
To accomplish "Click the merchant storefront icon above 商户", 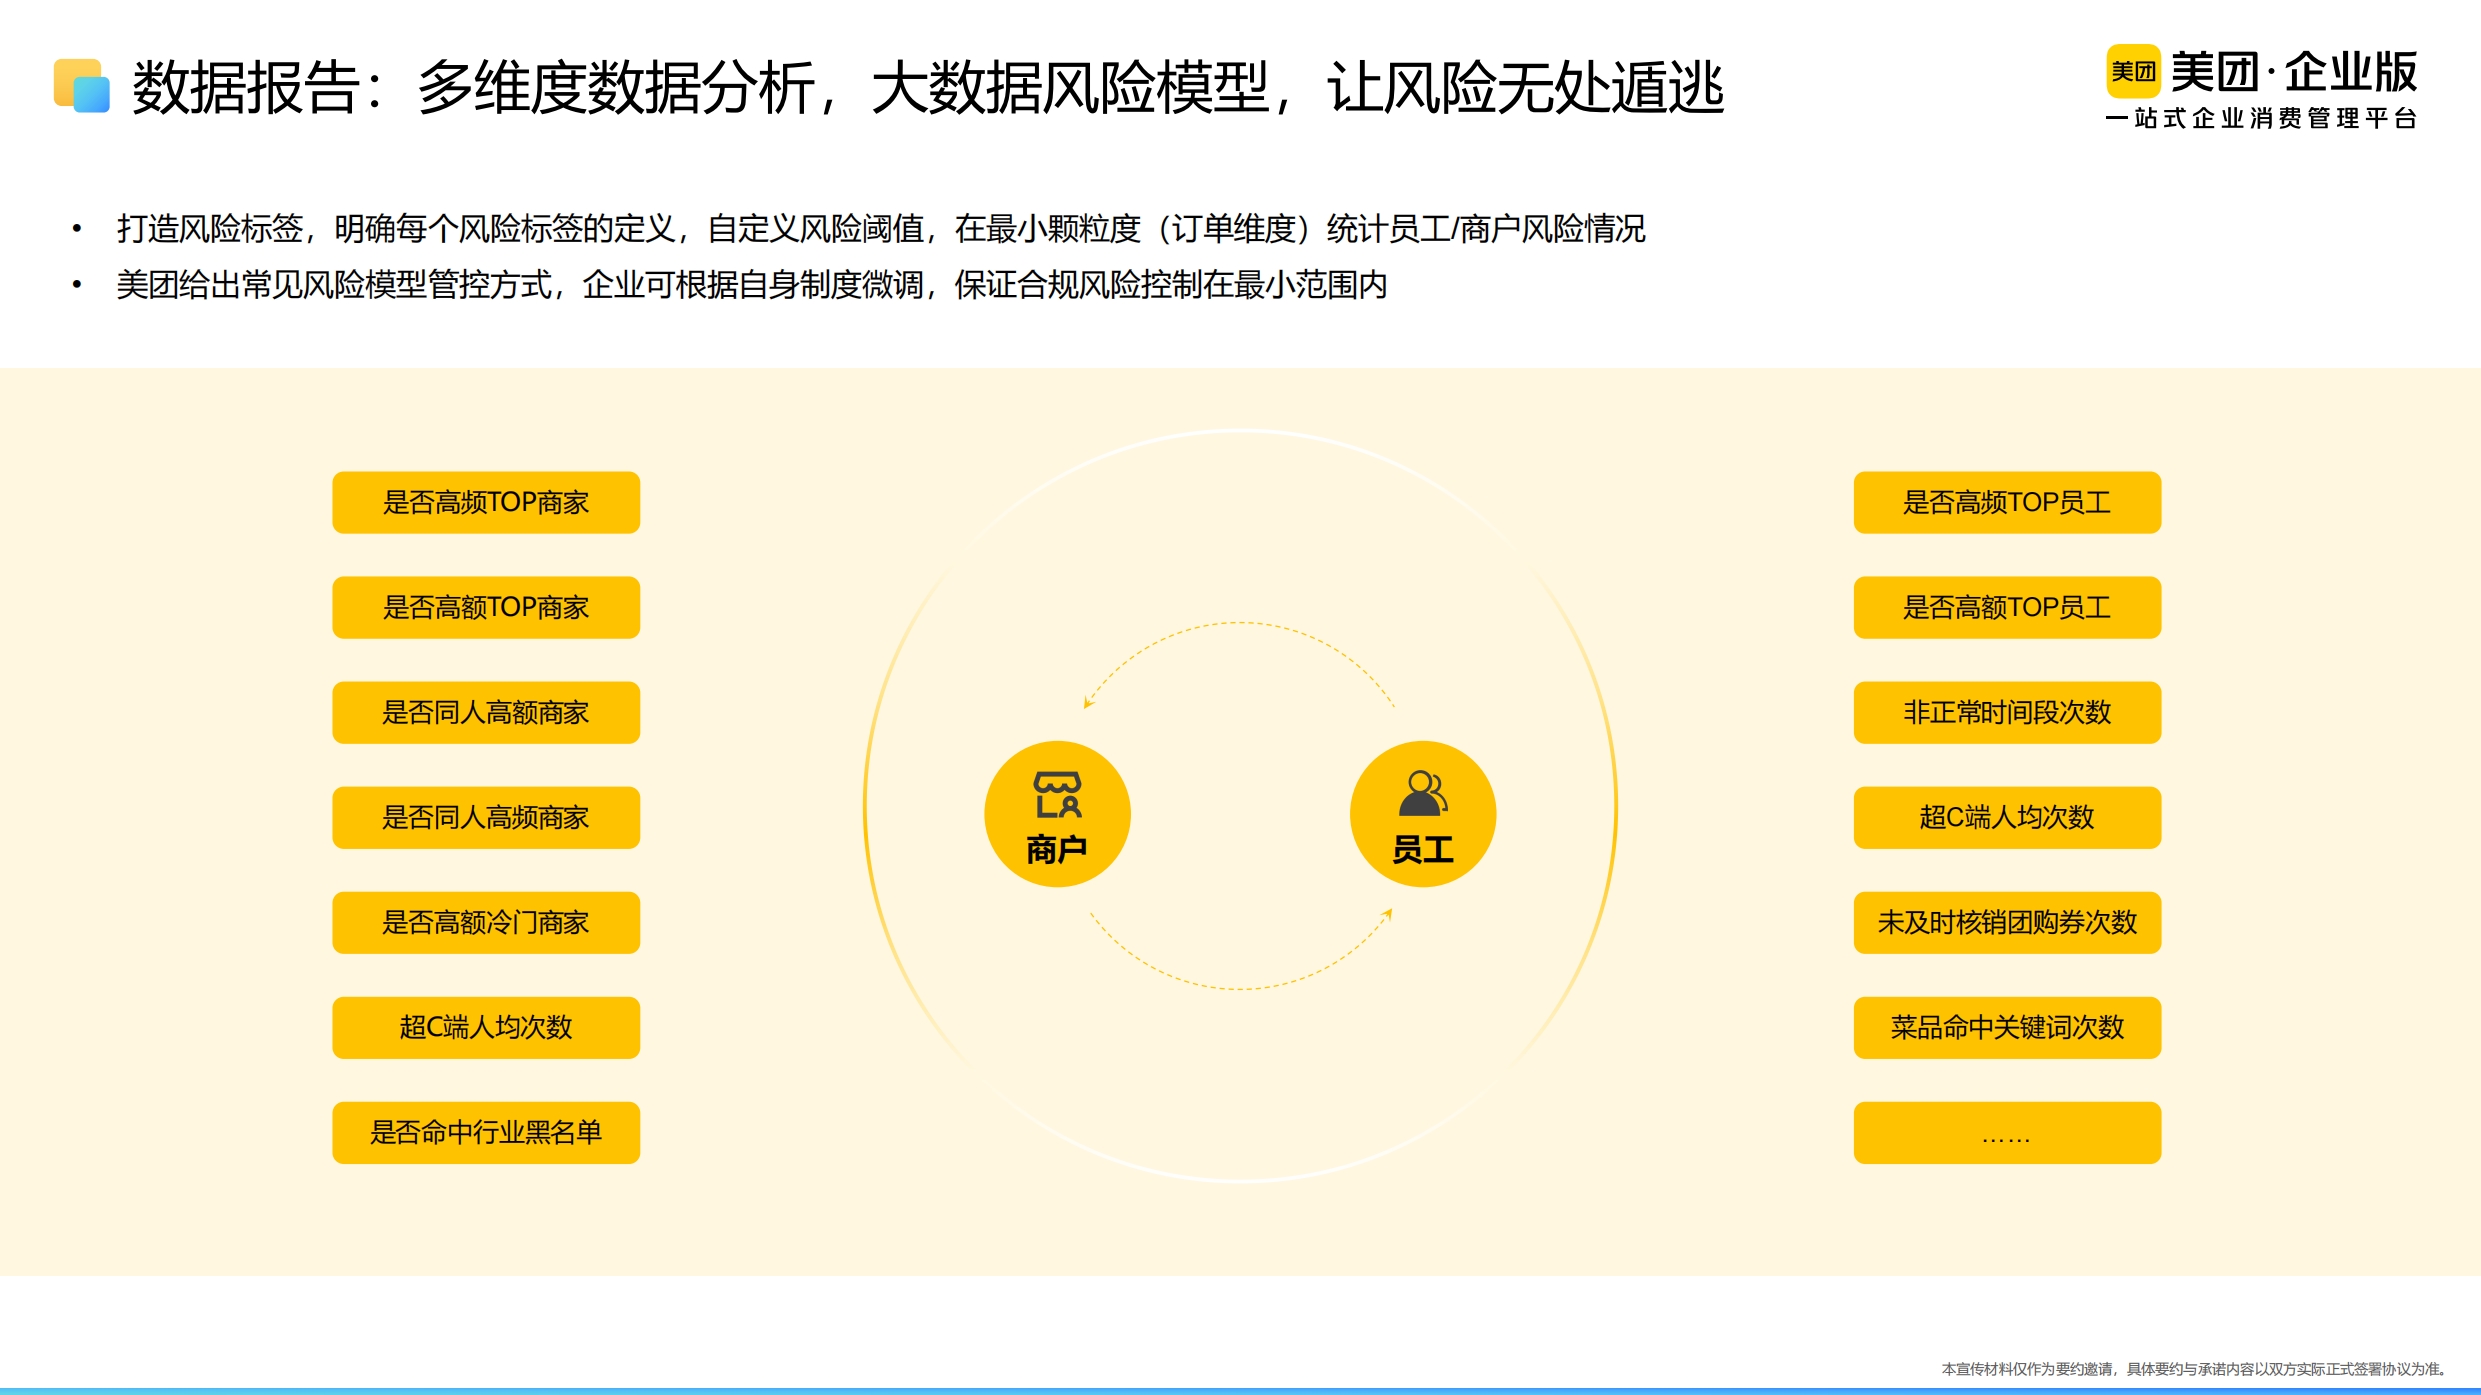I will tap(1057, 795).
